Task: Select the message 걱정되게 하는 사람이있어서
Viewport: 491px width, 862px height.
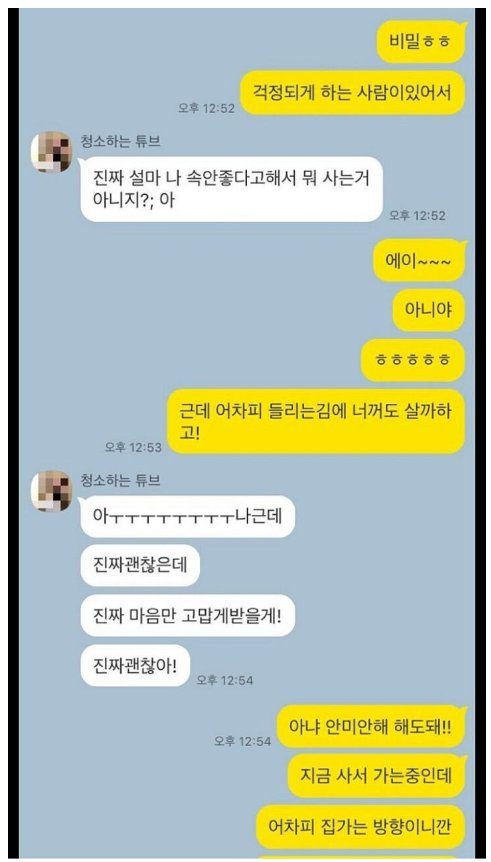Action: coord(354,92)
